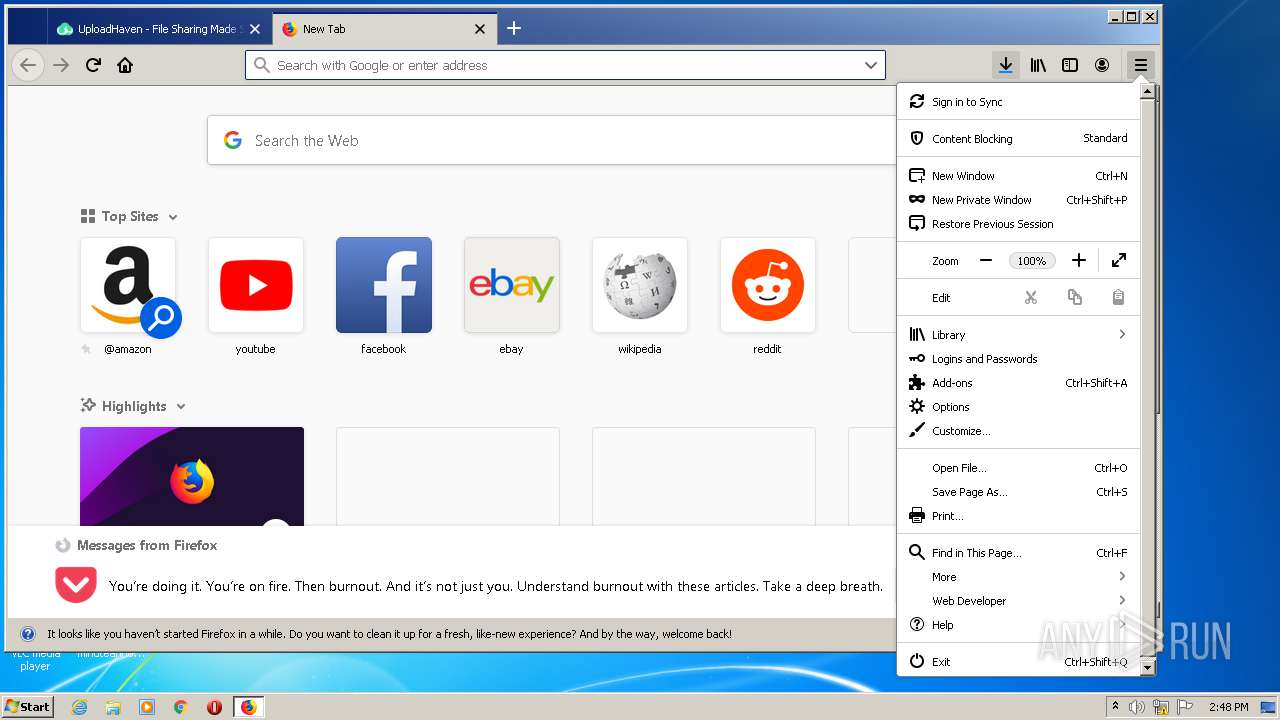Click the Pocket icon in messages
1280x720 pixels.
(76, 585)
